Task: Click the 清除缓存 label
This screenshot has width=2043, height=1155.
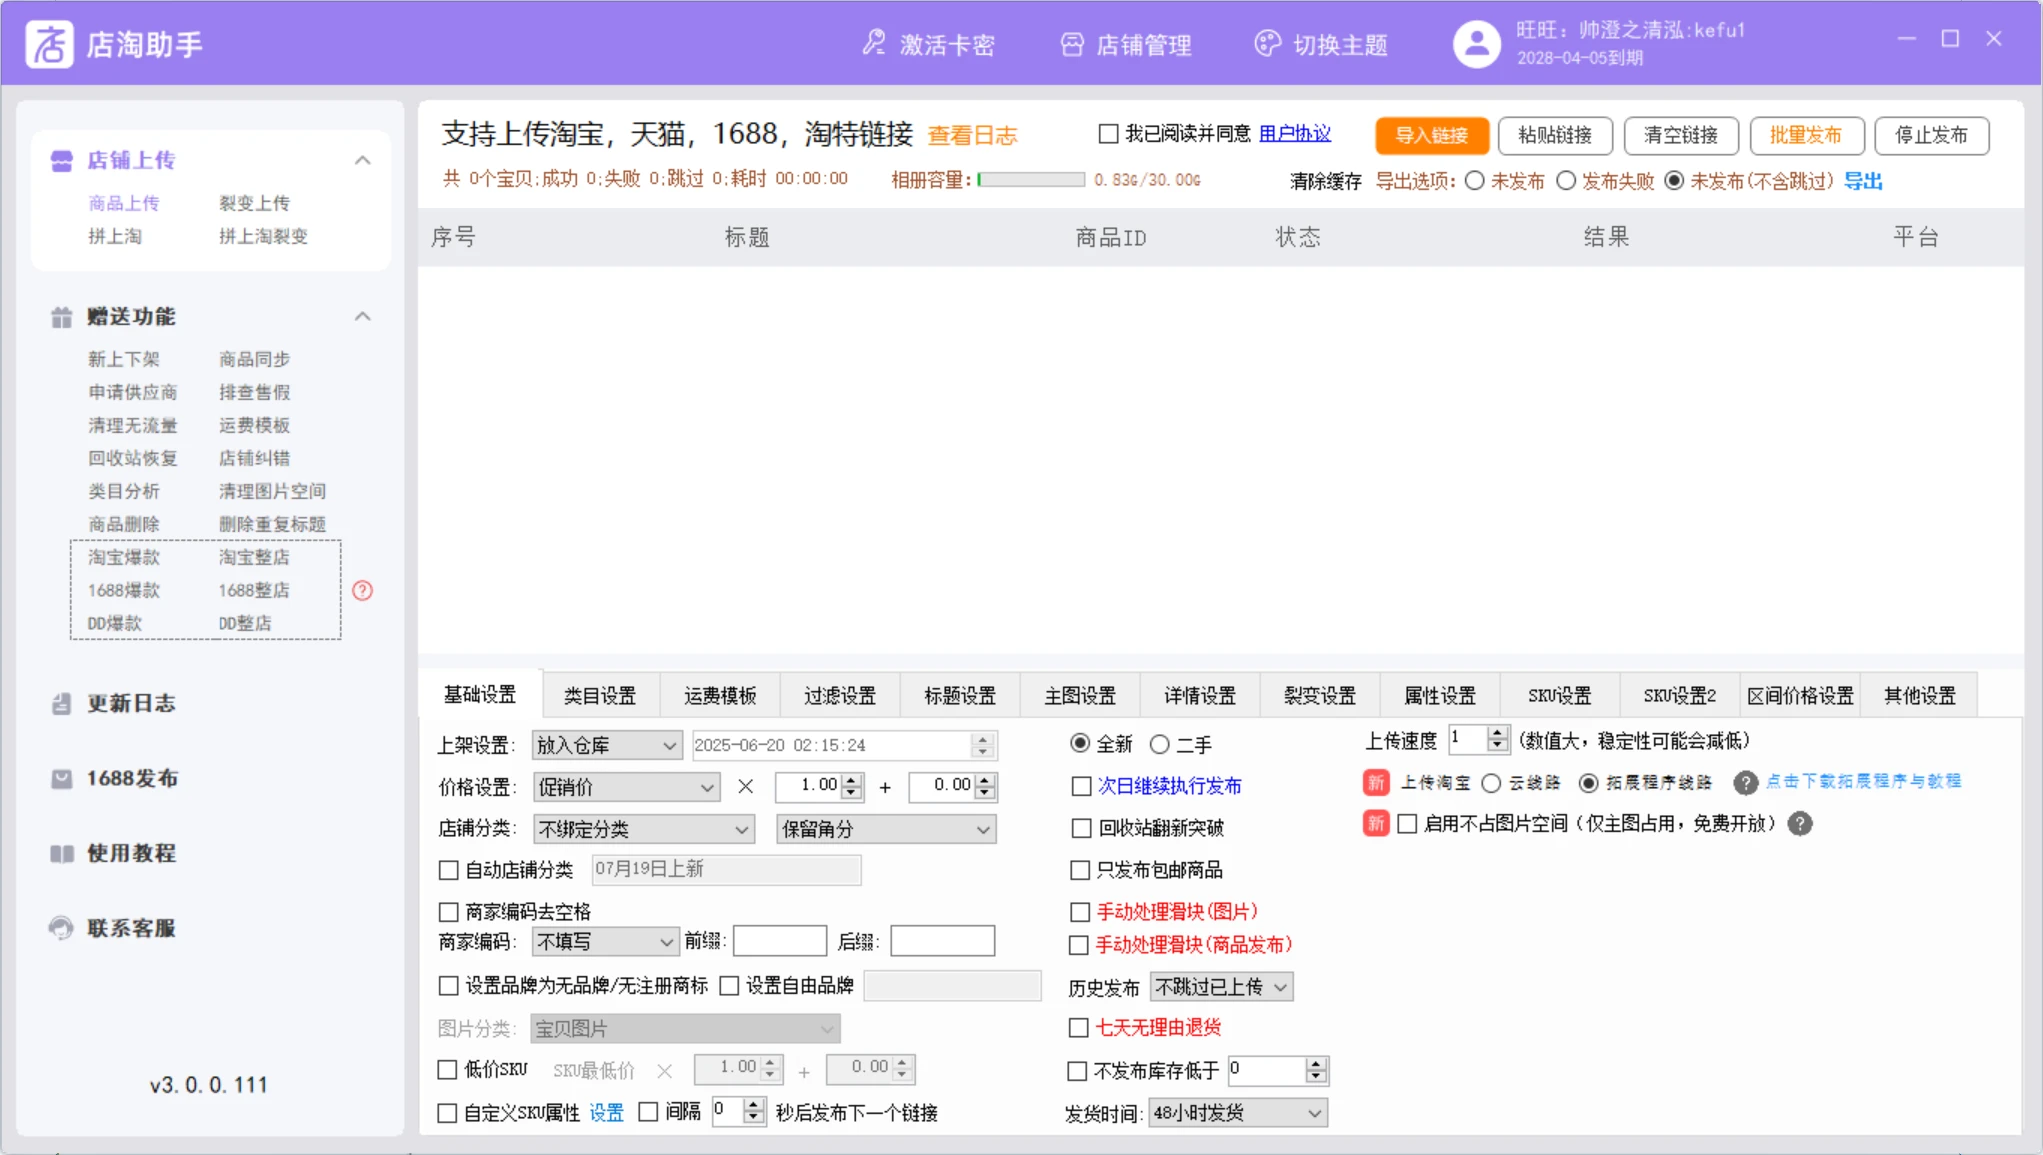Action: (x=1326, y=181)
